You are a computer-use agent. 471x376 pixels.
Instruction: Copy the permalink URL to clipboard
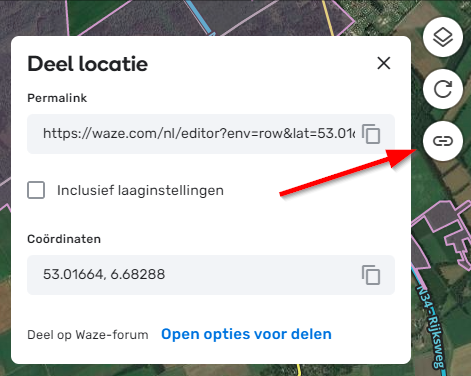tap(371, 134)
